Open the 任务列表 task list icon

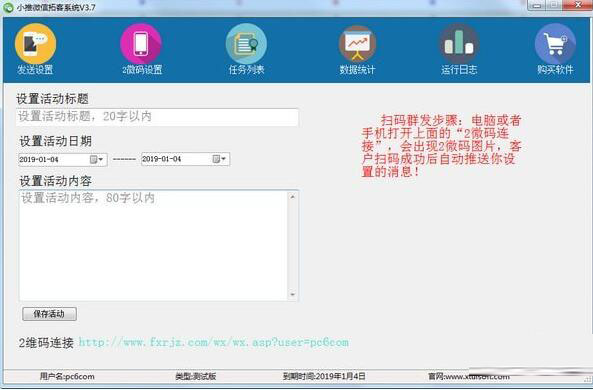click(x=246, y=44)
